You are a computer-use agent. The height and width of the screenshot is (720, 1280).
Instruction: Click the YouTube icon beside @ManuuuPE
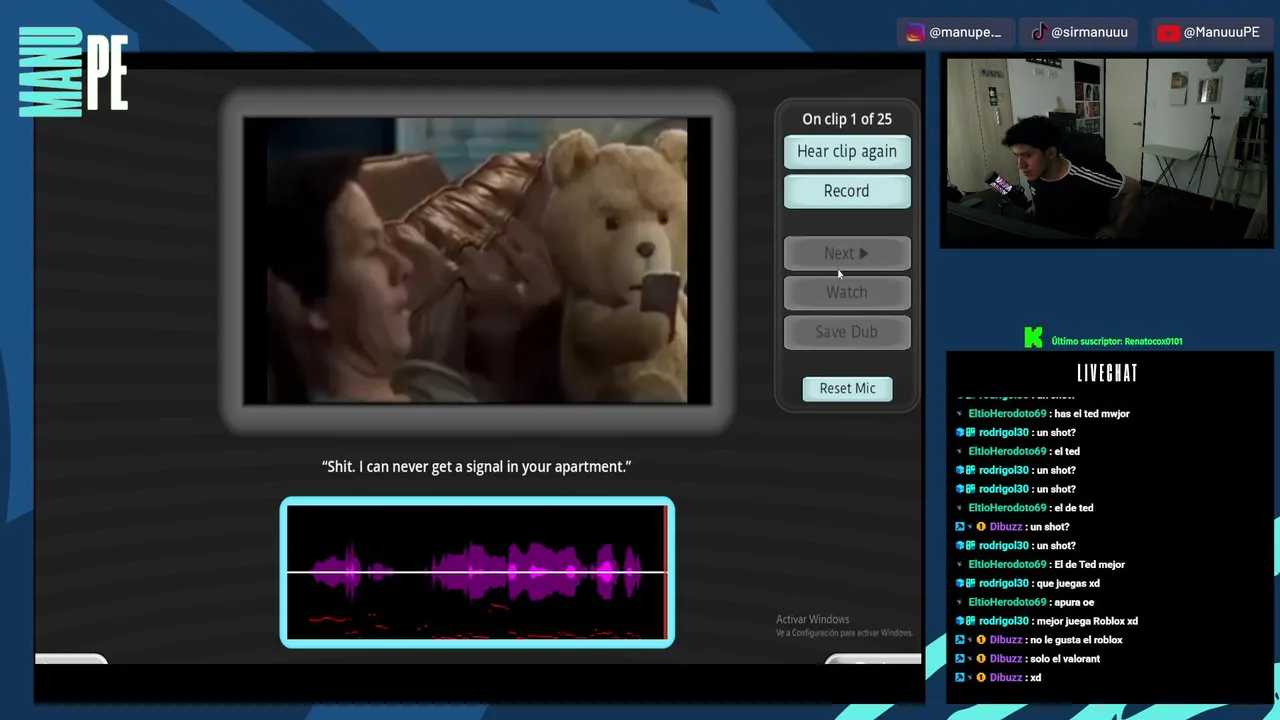click(x=1168, y=32)
